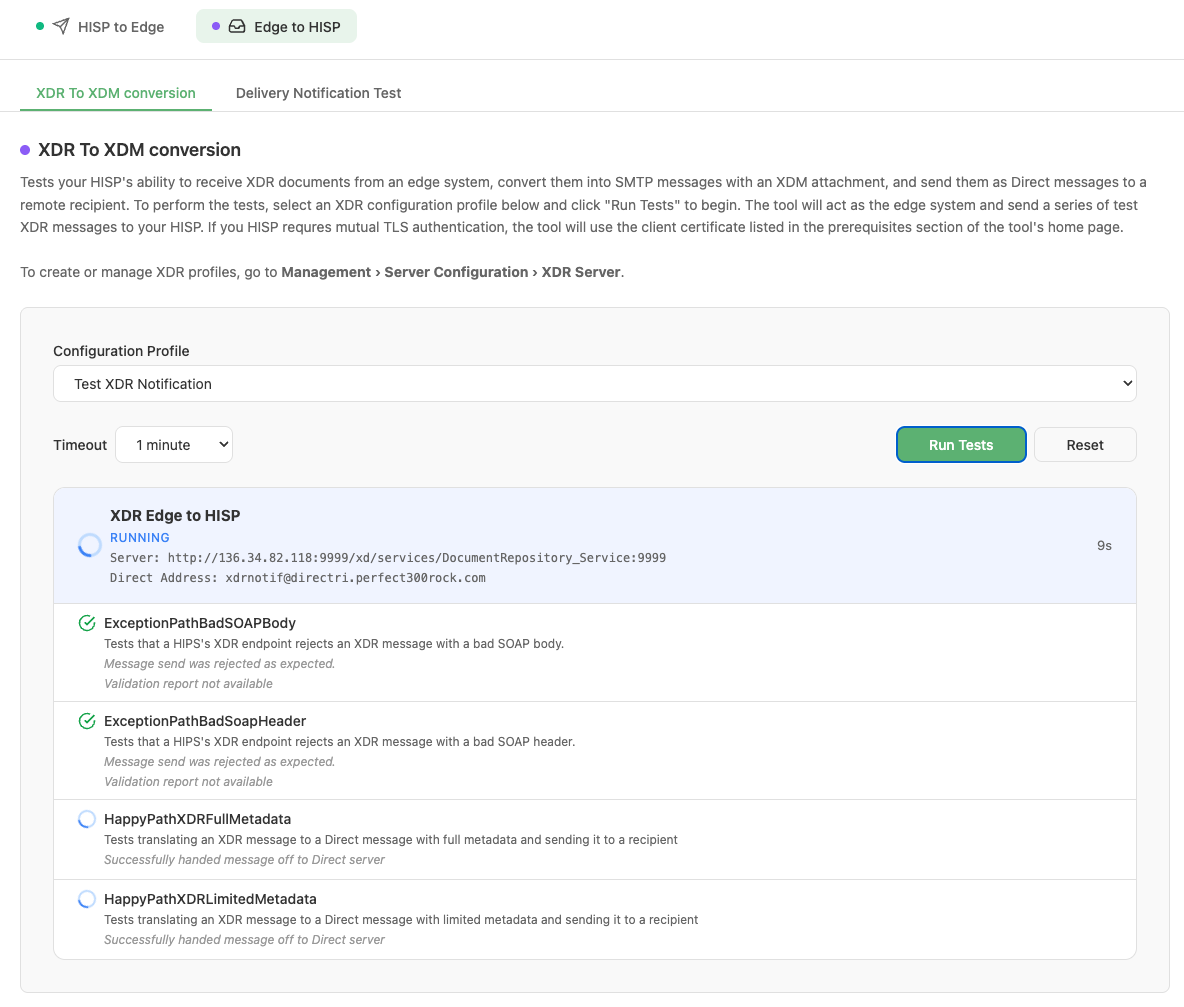Click the inbox icon beside Edge to HISP
The image size is (1184, 1007).
click(237, 26)
